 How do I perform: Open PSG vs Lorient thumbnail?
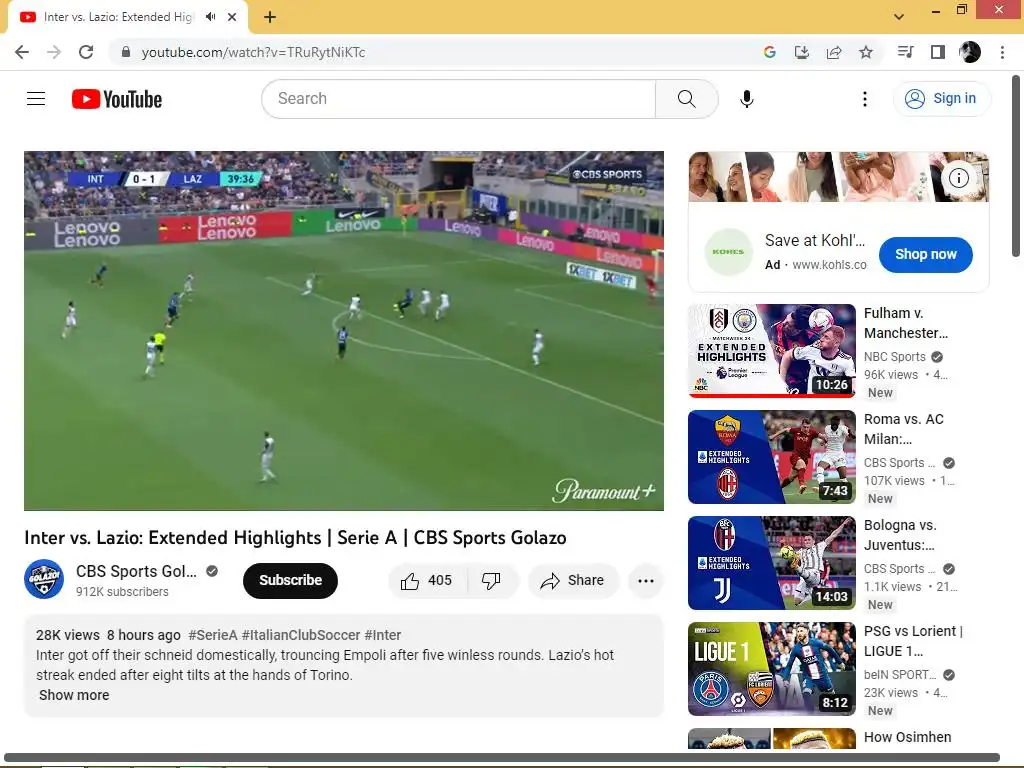[771, 668]
